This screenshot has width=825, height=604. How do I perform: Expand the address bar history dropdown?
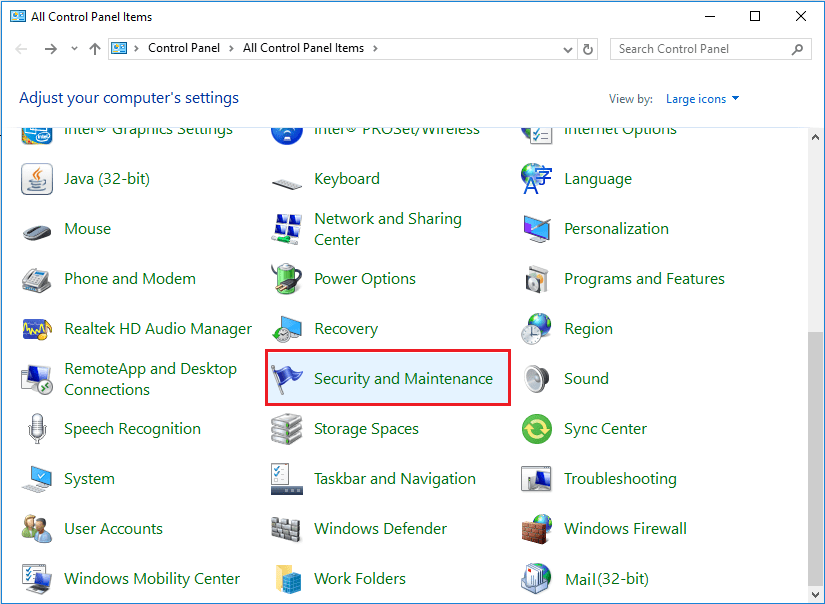click(x=568, y=49)
